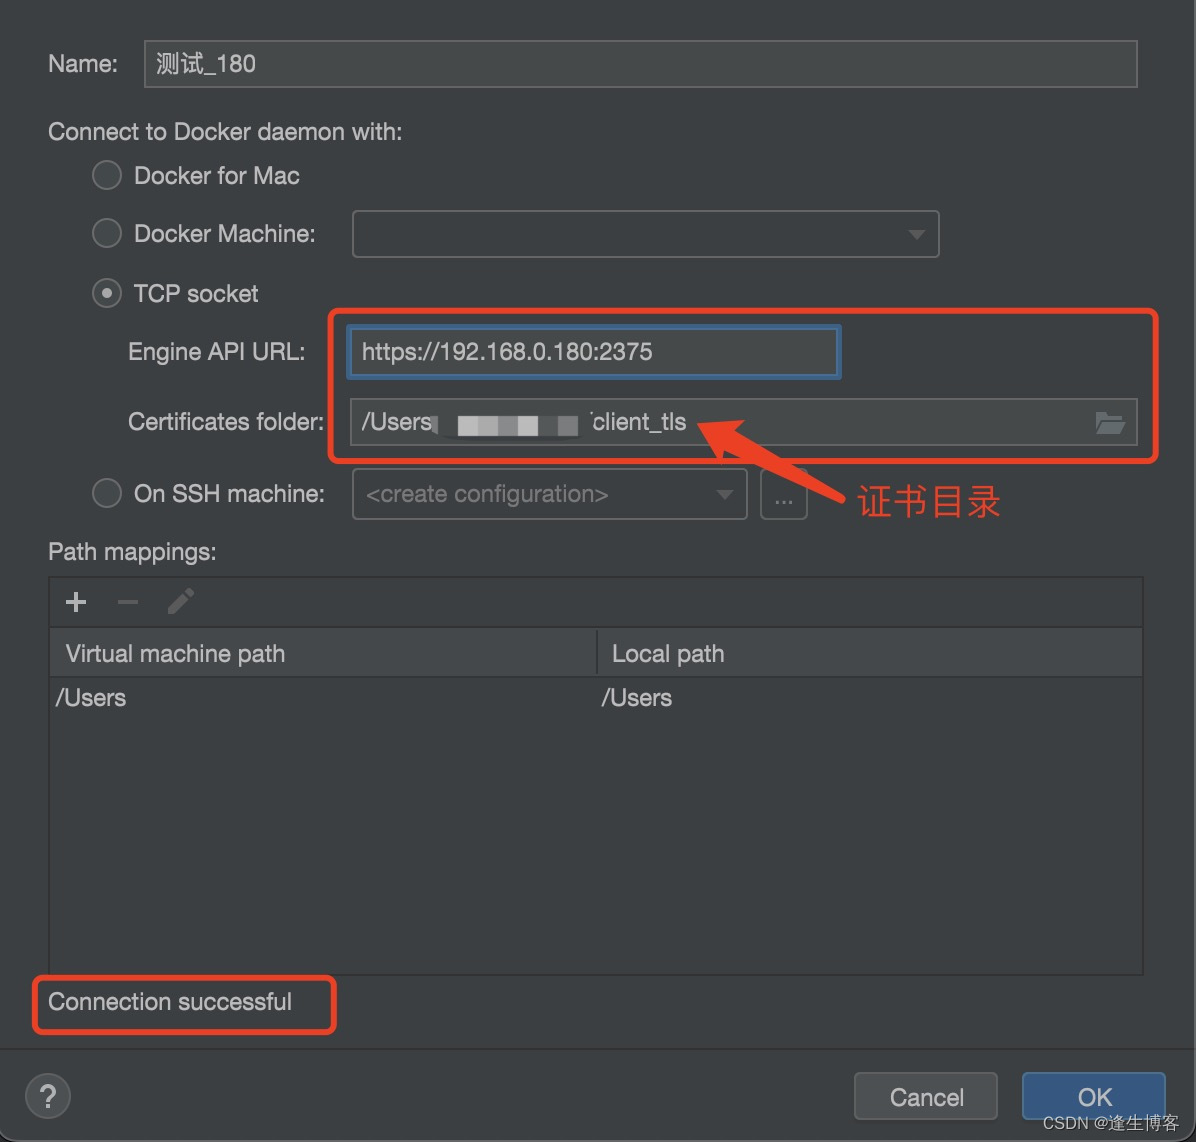
Task: Choose the On SSH machine option
Action: coord(106,493)
